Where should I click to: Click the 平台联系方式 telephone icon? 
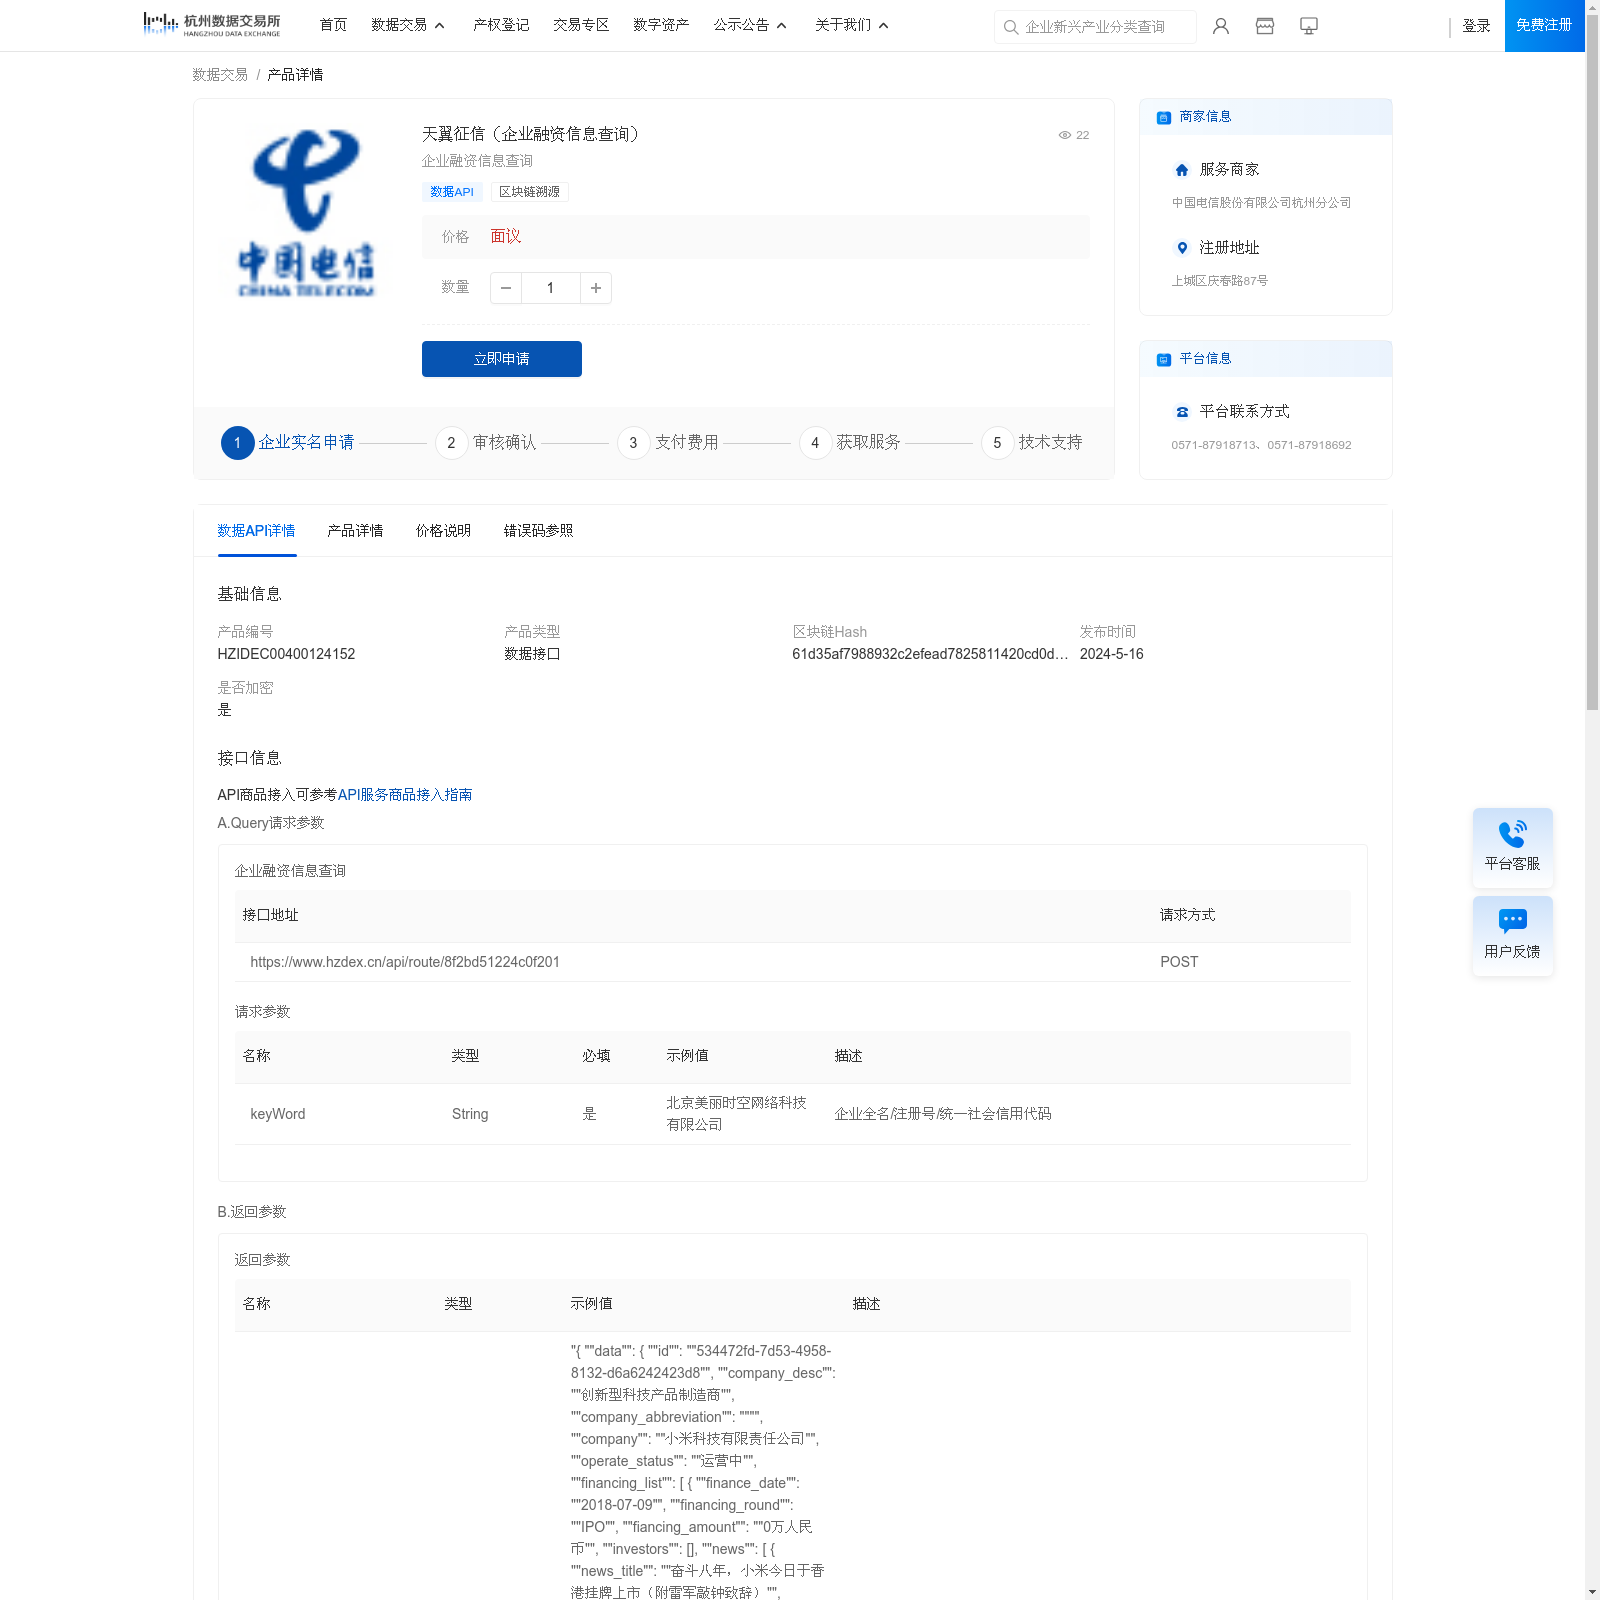click(1182, 412)
